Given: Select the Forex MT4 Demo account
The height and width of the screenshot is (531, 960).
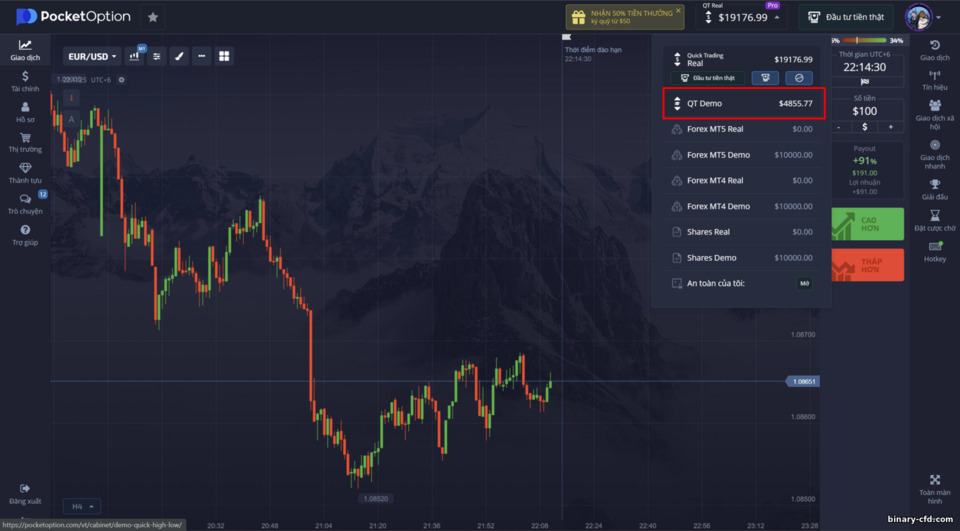Looking at the screenshot, I should click(742, 206).
